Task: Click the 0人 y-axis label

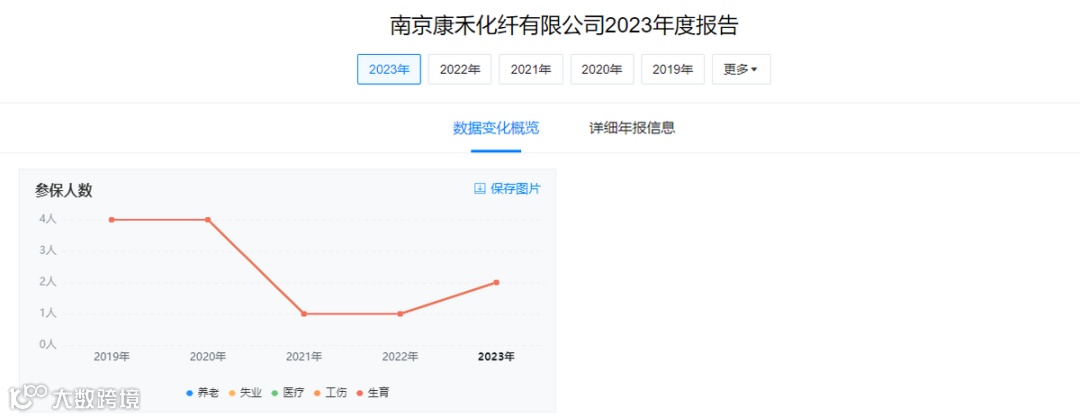Action: coord(48,344)
